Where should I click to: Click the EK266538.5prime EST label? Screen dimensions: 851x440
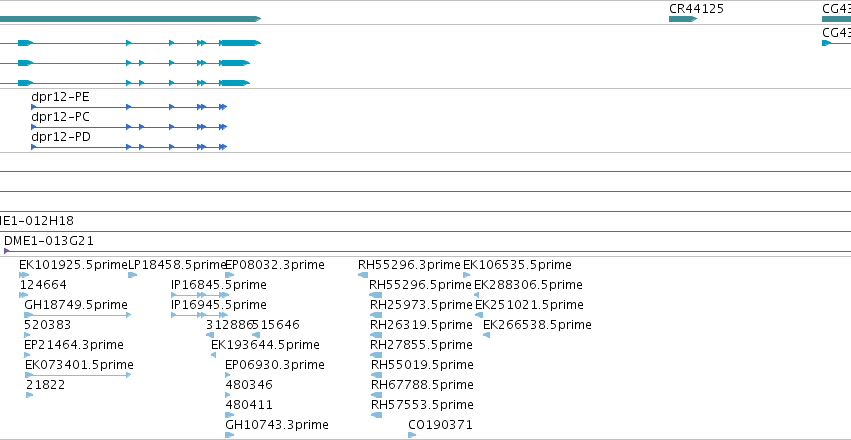tap(537, 325)
